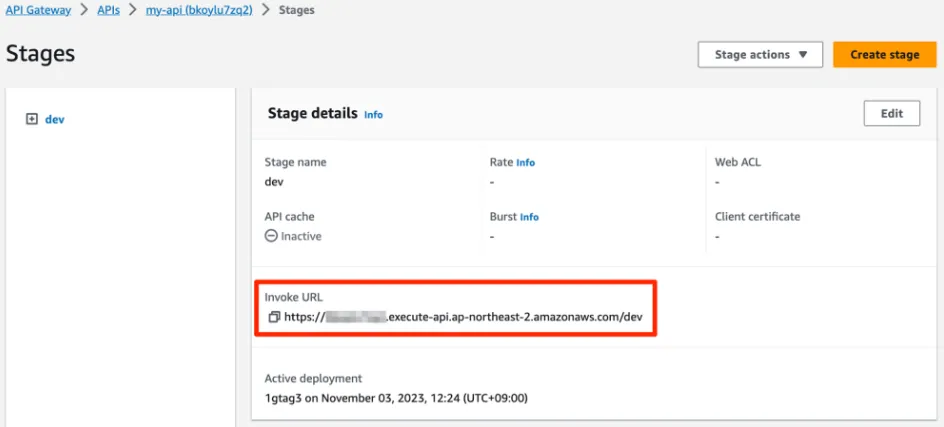
Task: Open Info link next to Burst
Action: click(x=529, y=217)
